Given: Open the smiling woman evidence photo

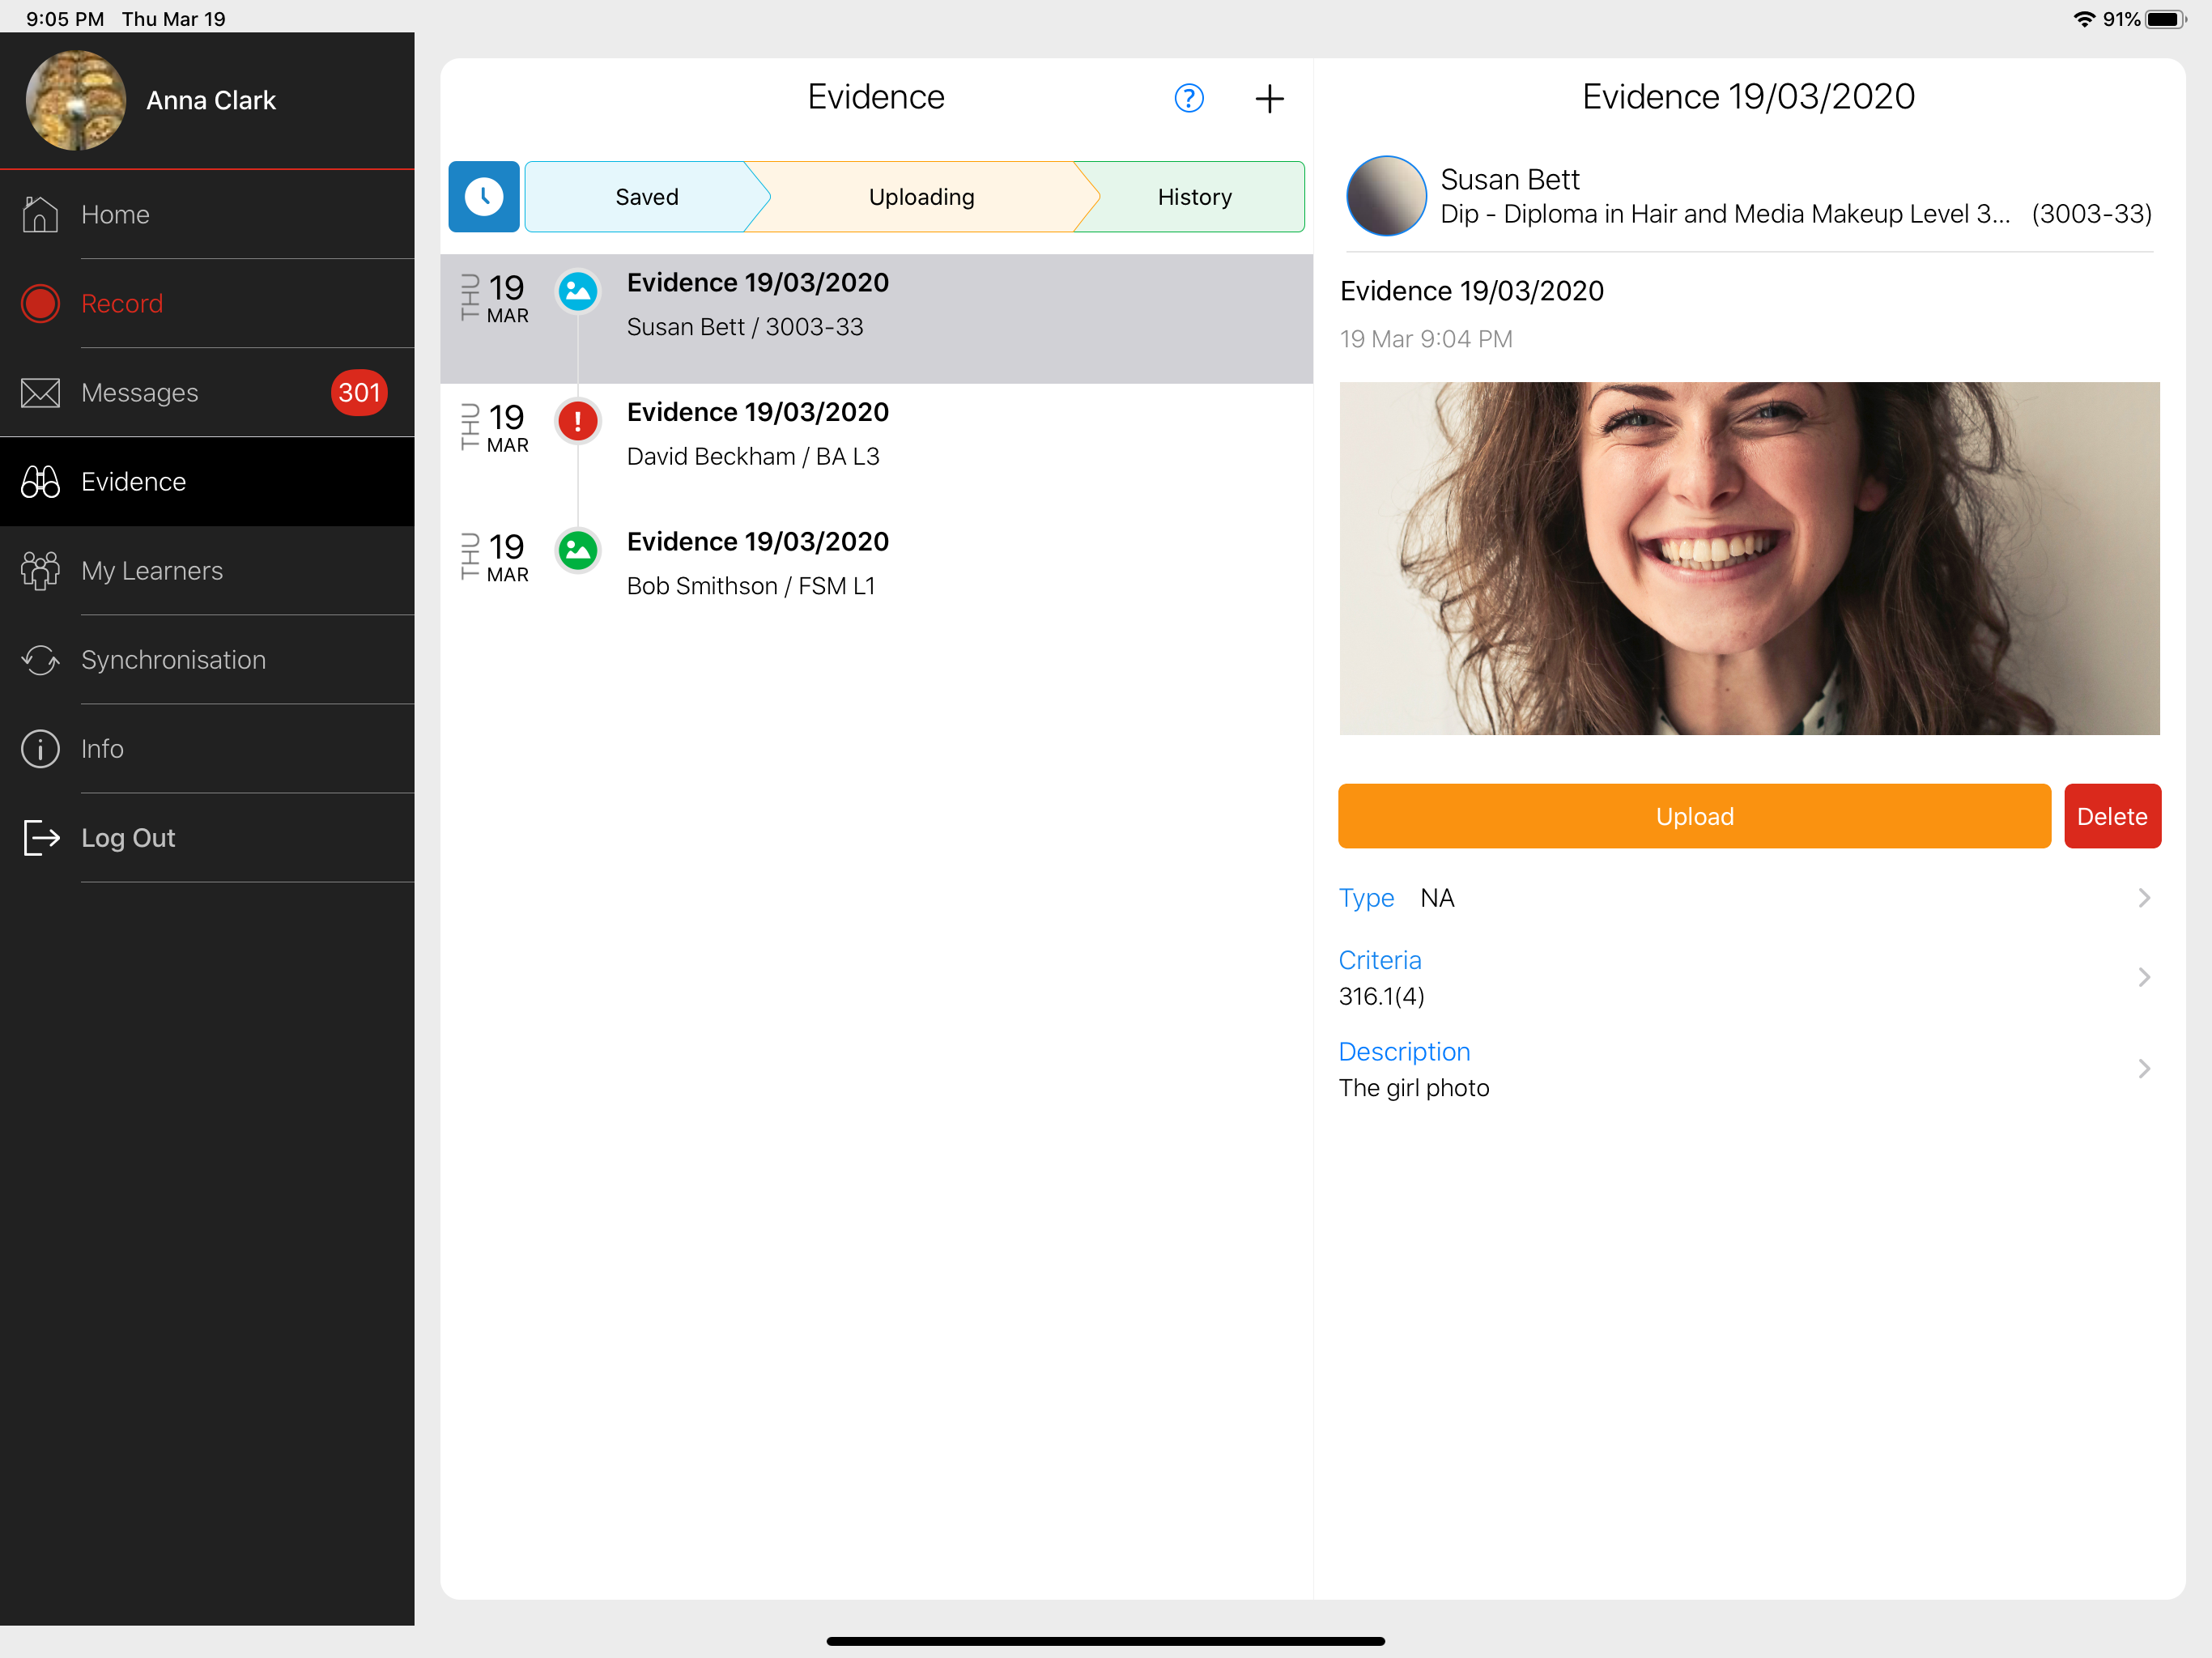Looking at the screenshot, I should point(1748,558).
